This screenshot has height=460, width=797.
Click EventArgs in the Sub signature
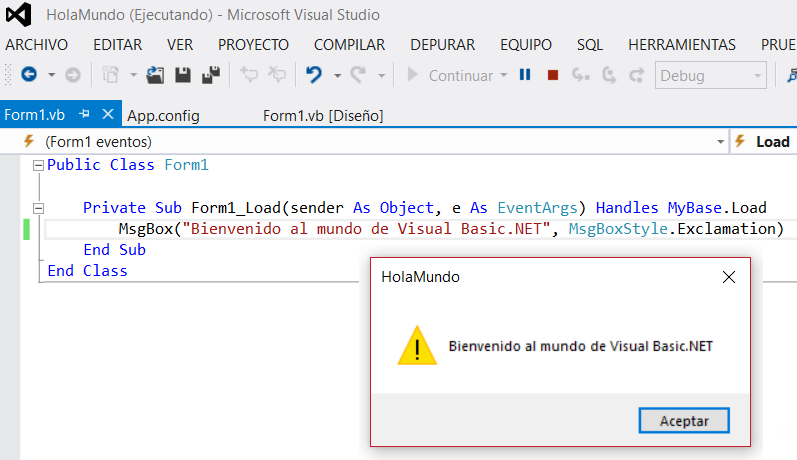(x=537, y=208)
